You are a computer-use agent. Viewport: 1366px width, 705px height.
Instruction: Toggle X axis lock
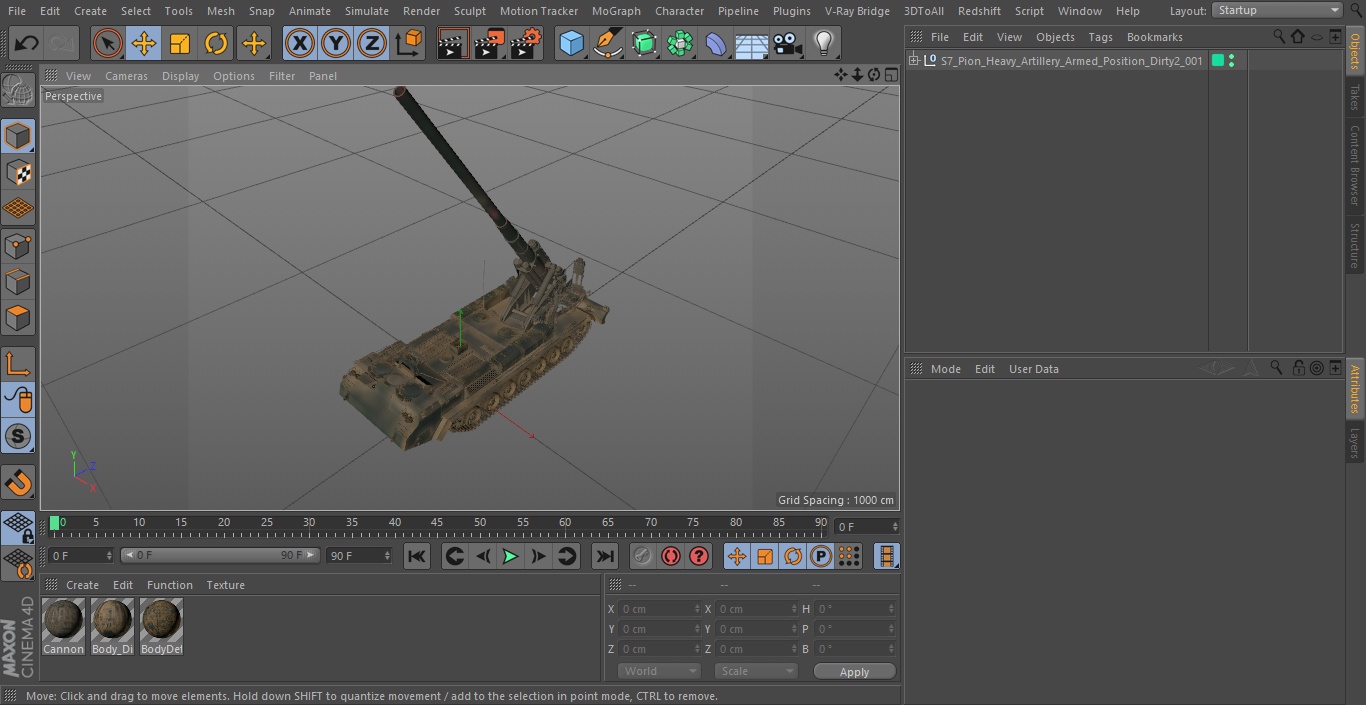tap(299, 43)
